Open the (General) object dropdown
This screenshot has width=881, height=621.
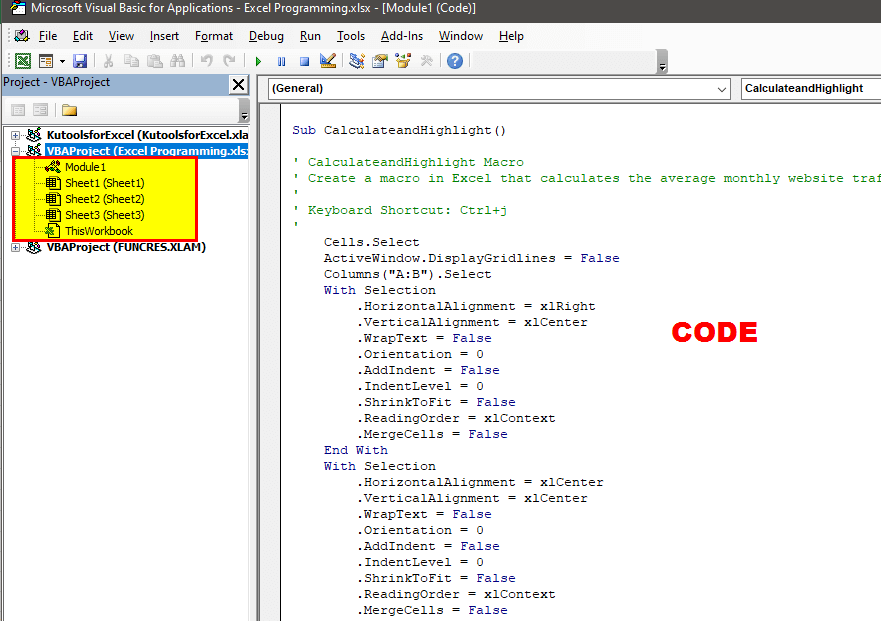point(723,90)
